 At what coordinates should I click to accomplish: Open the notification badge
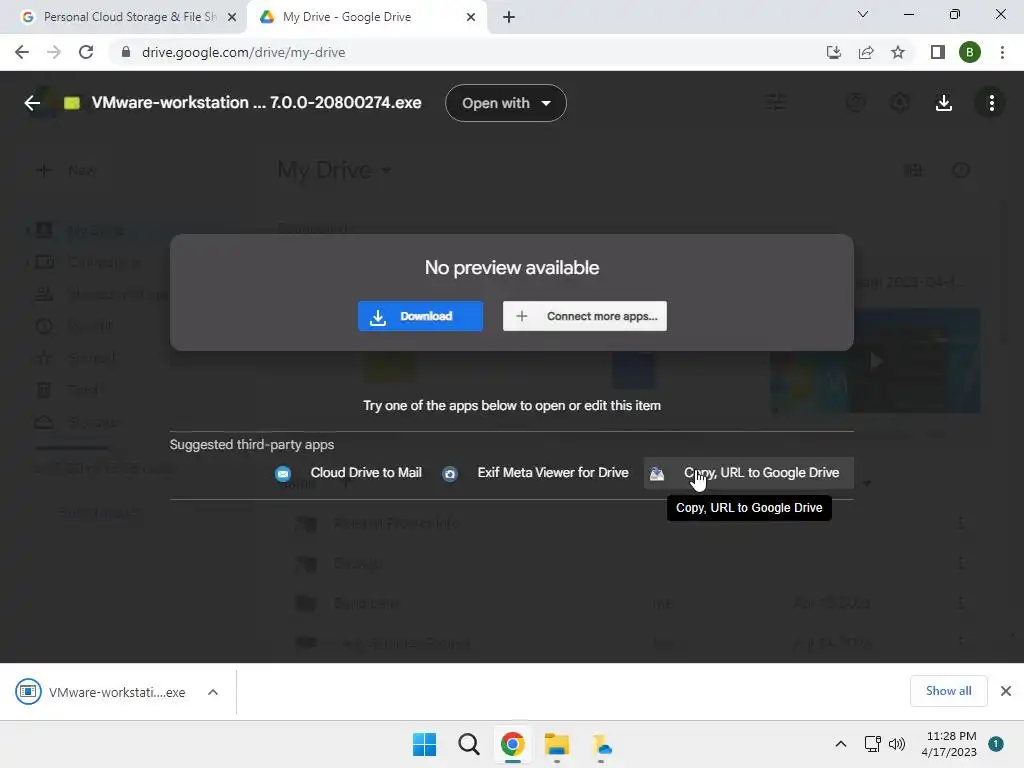tap(996, 744)
